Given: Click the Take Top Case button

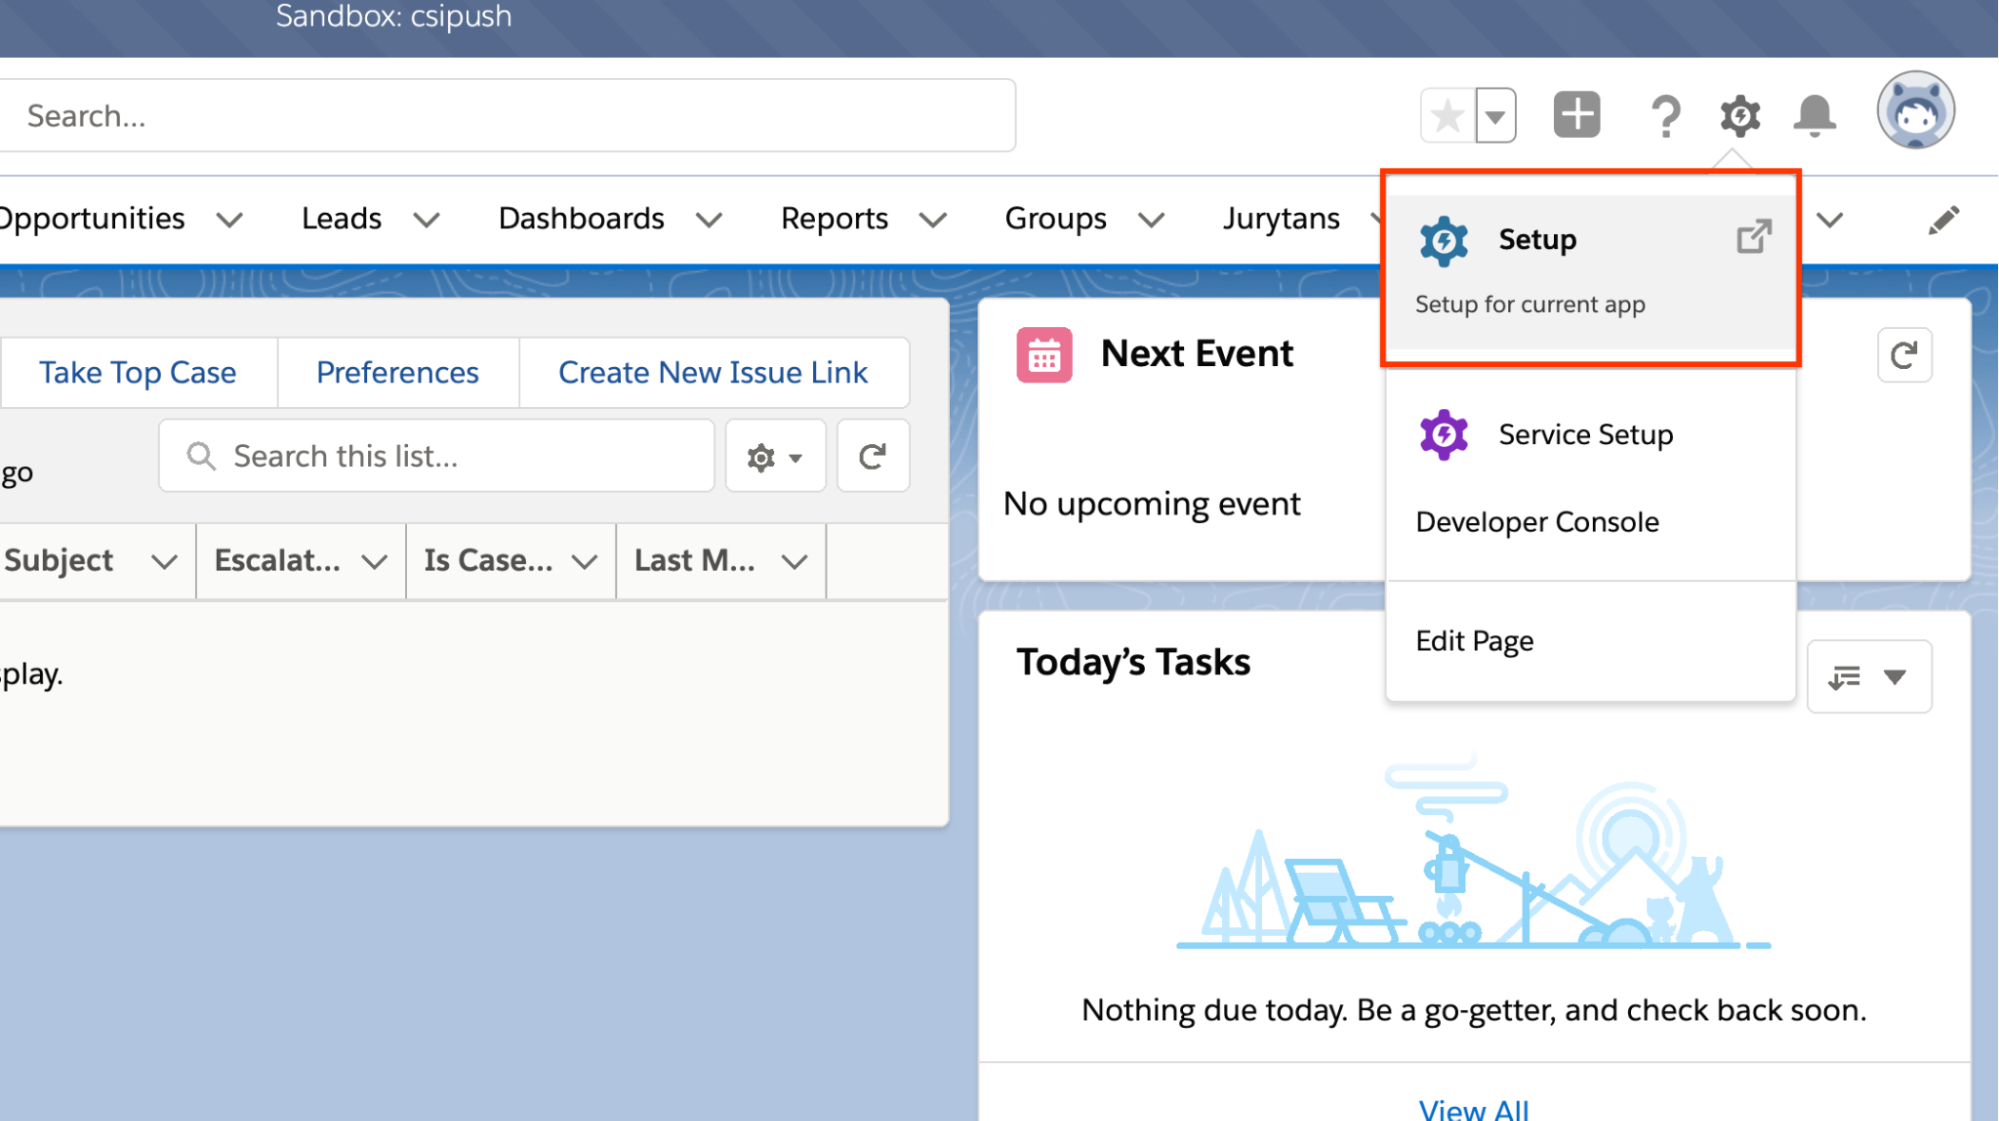Looking at the screenshot, I should pyautogui.click(x=137, y=372).
